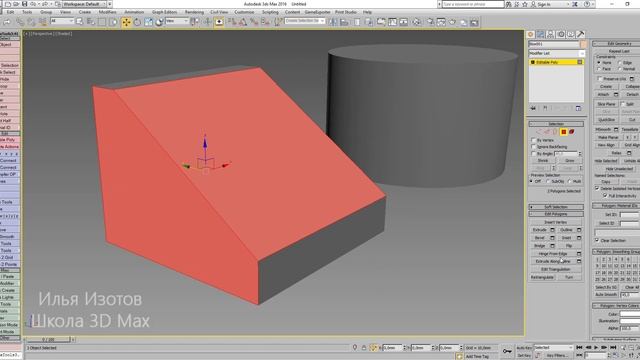Select Vertex sub-object level icon

coord(539,132)
